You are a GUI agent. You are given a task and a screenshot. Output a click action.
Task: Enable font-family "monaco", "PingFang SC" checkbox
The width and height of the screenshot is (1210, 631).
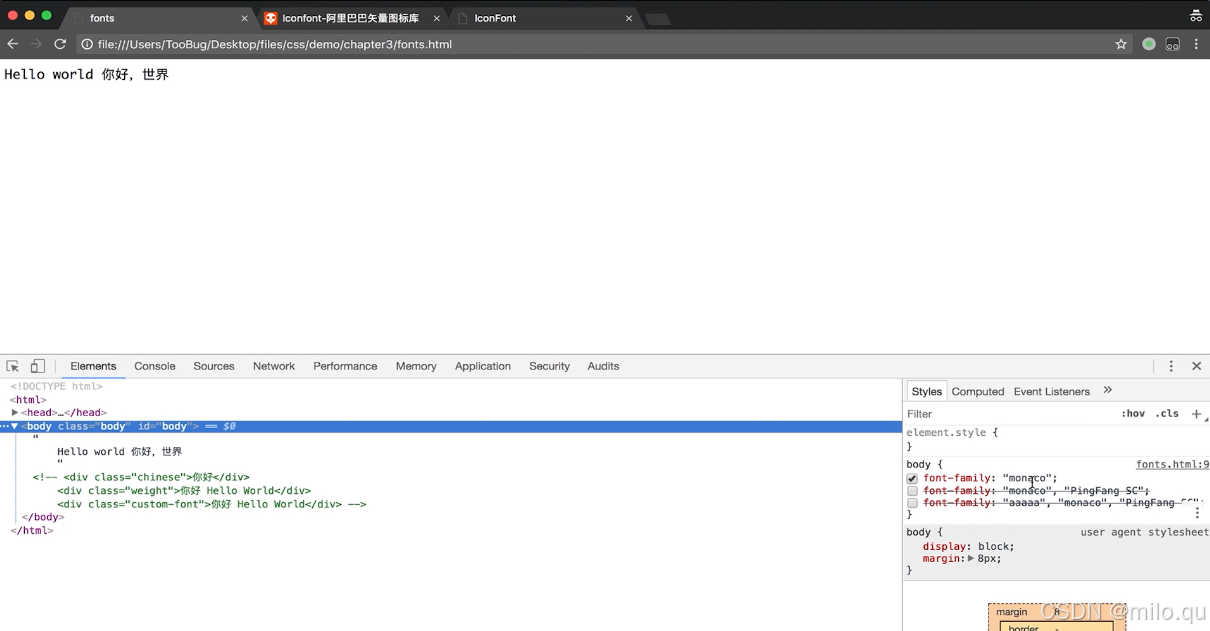[912, 491]
